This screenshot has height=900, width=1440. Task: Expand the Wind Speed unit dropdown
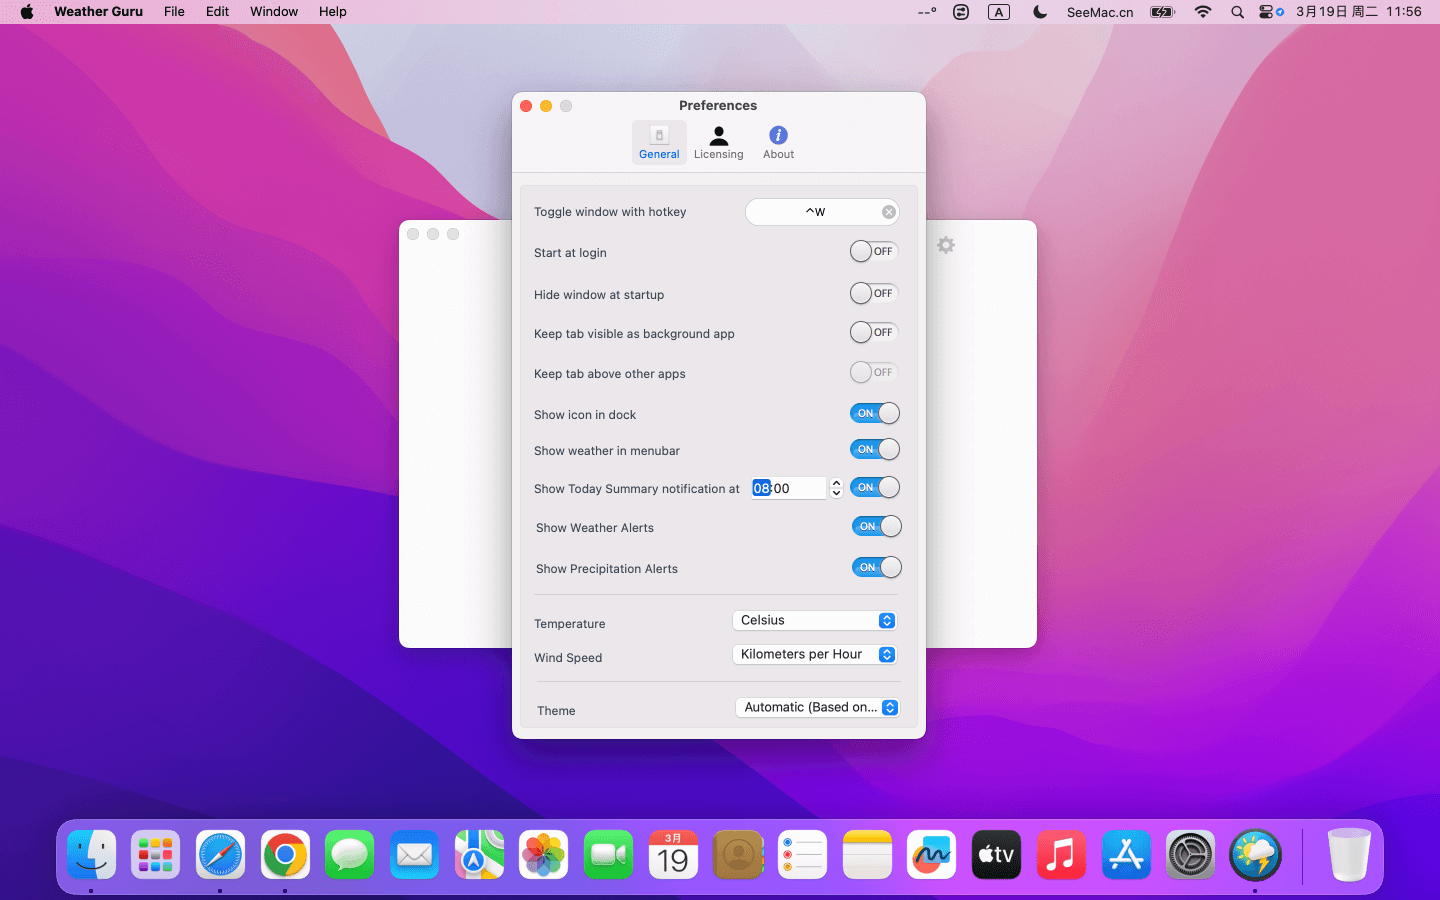click(815, 655)
